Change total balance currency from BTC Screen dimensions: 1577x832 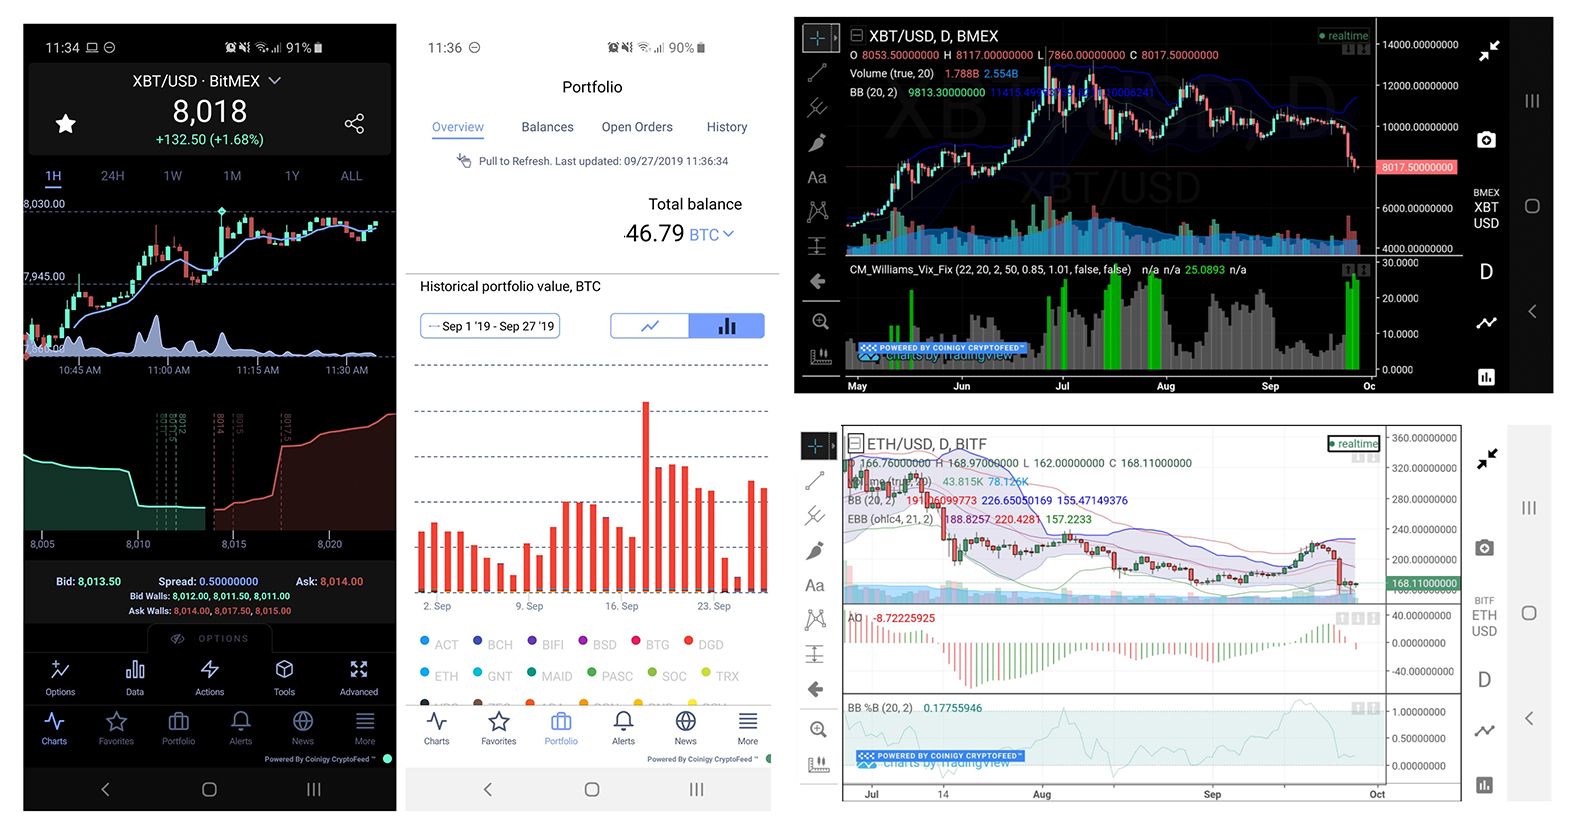[711, 234]
